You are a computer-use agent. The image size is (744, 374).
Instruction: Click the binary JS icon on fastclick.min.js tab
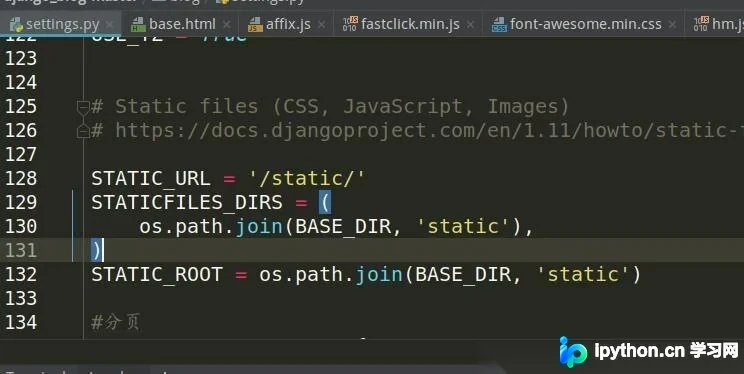click(x=350, y=24)
